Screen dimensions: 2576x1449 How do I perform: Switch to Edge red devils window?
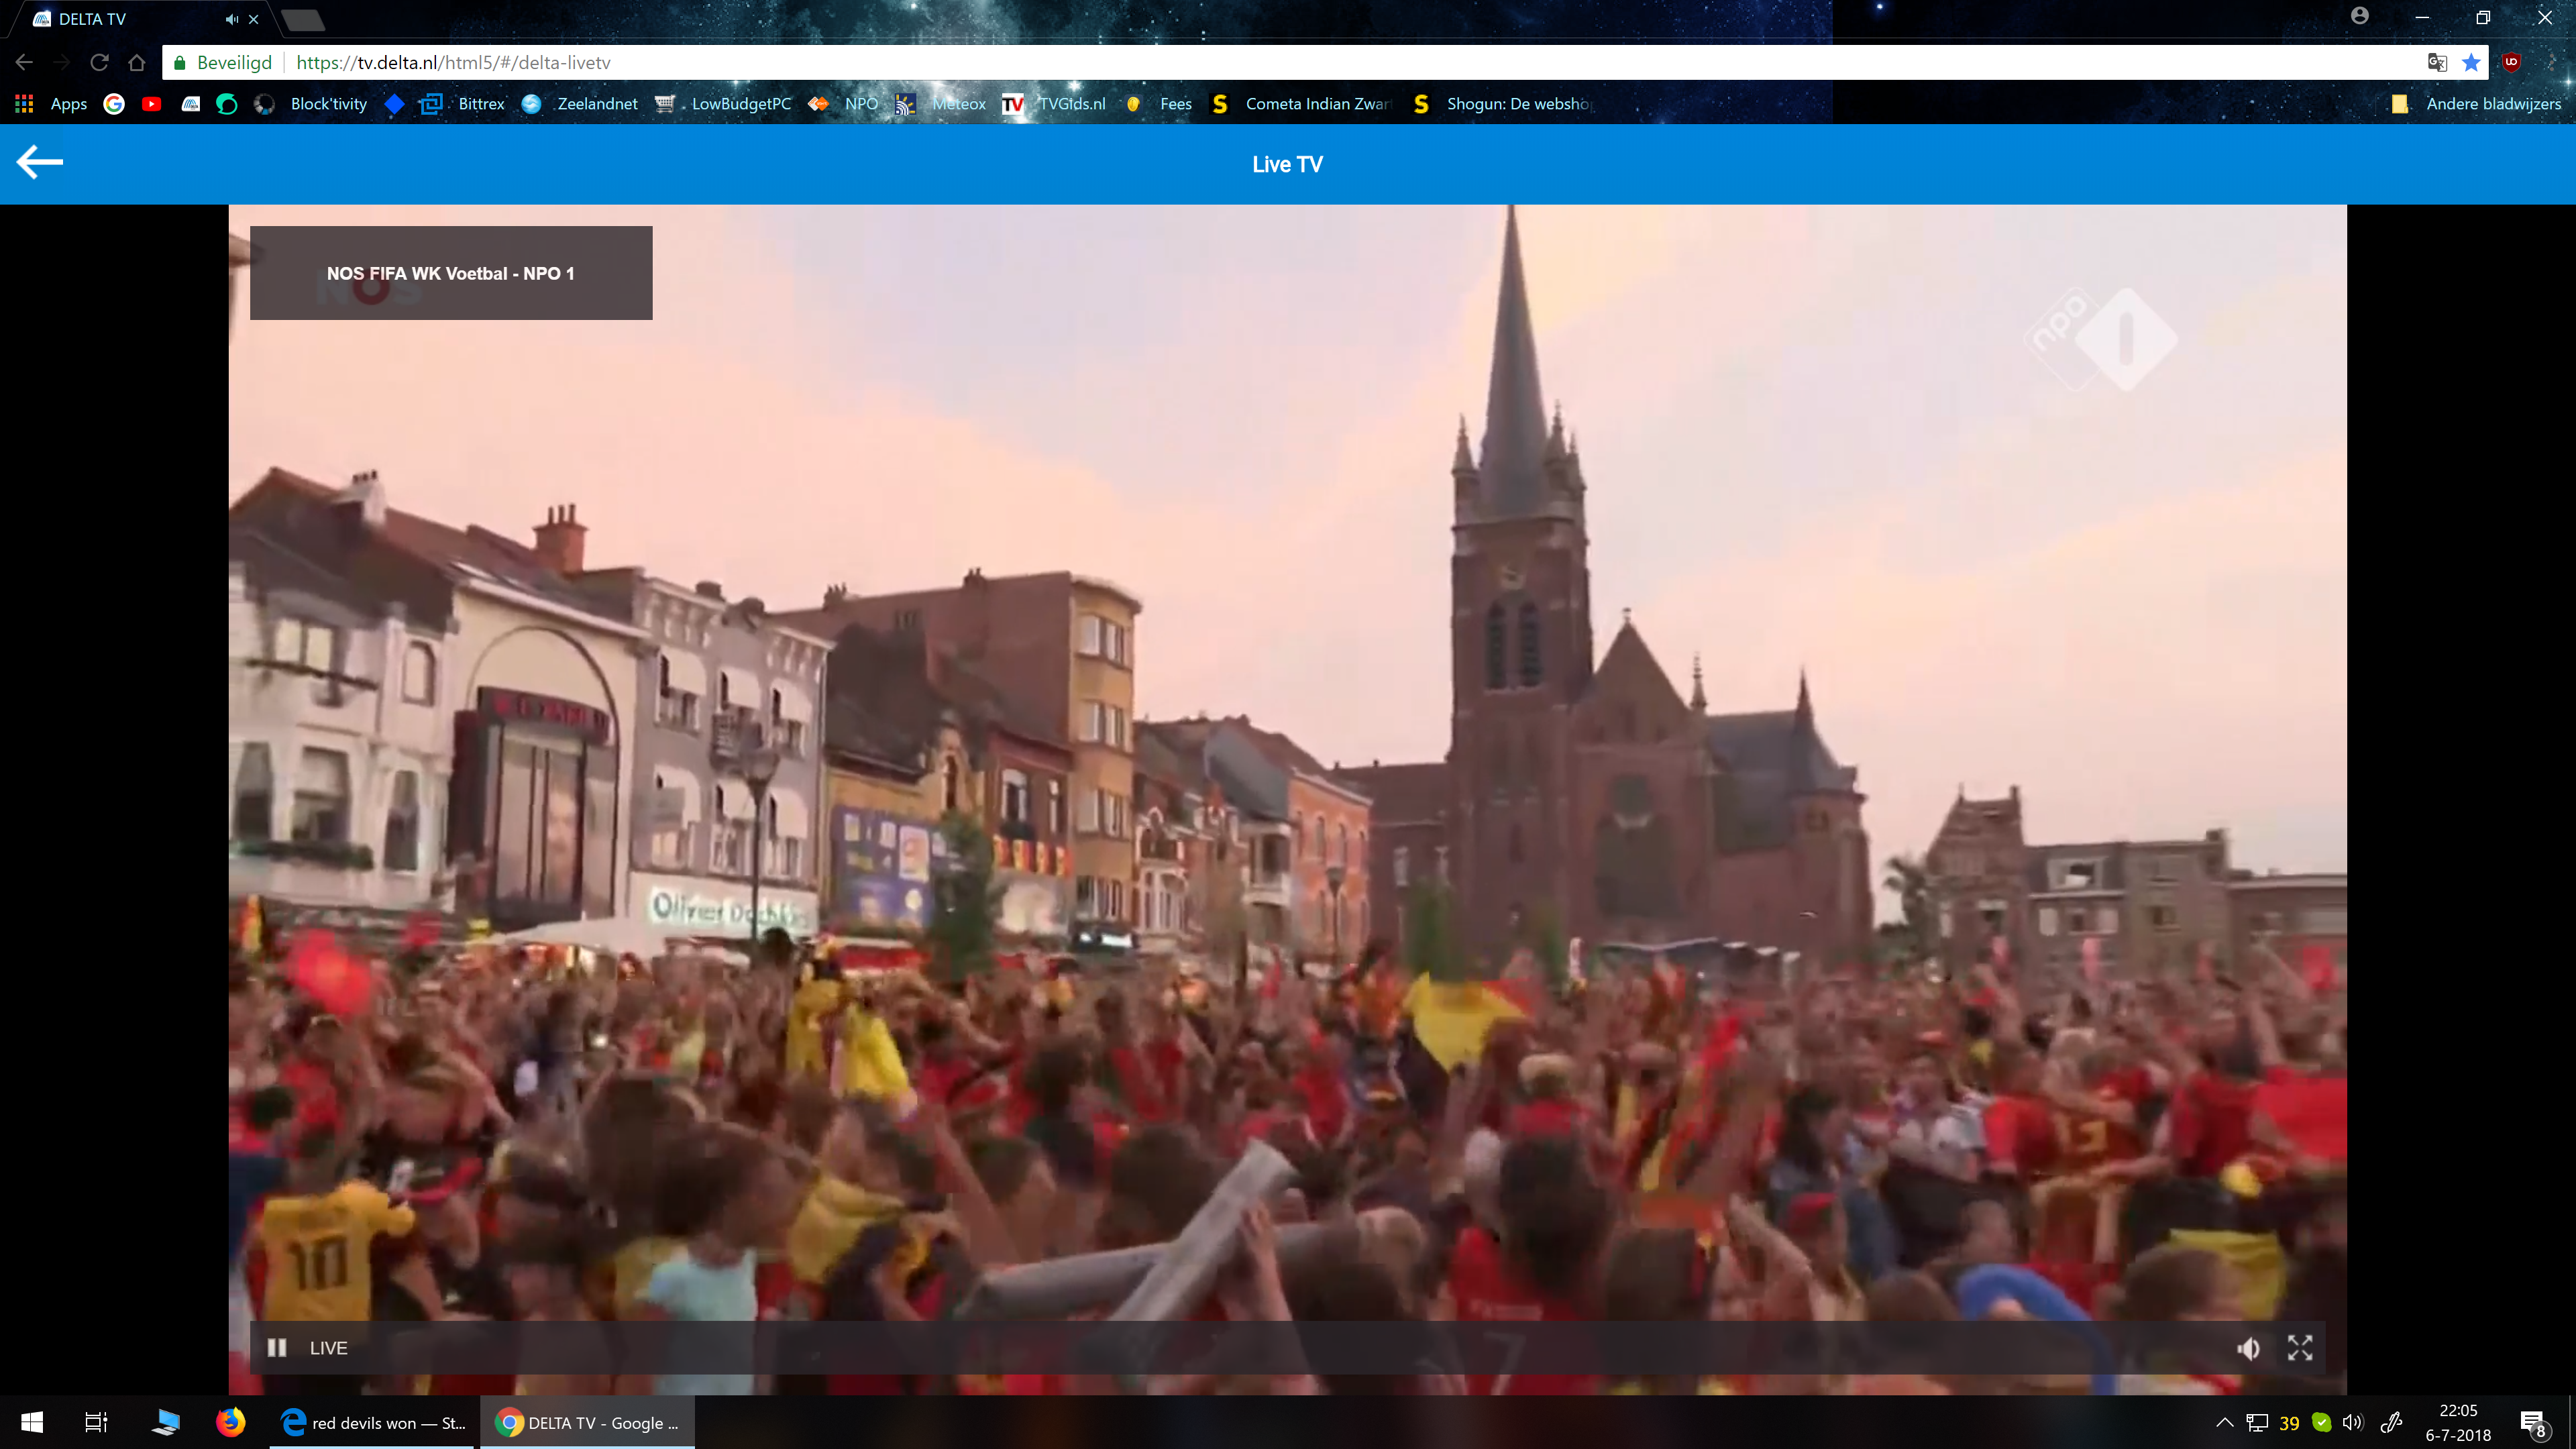(x=373, y=1422)
